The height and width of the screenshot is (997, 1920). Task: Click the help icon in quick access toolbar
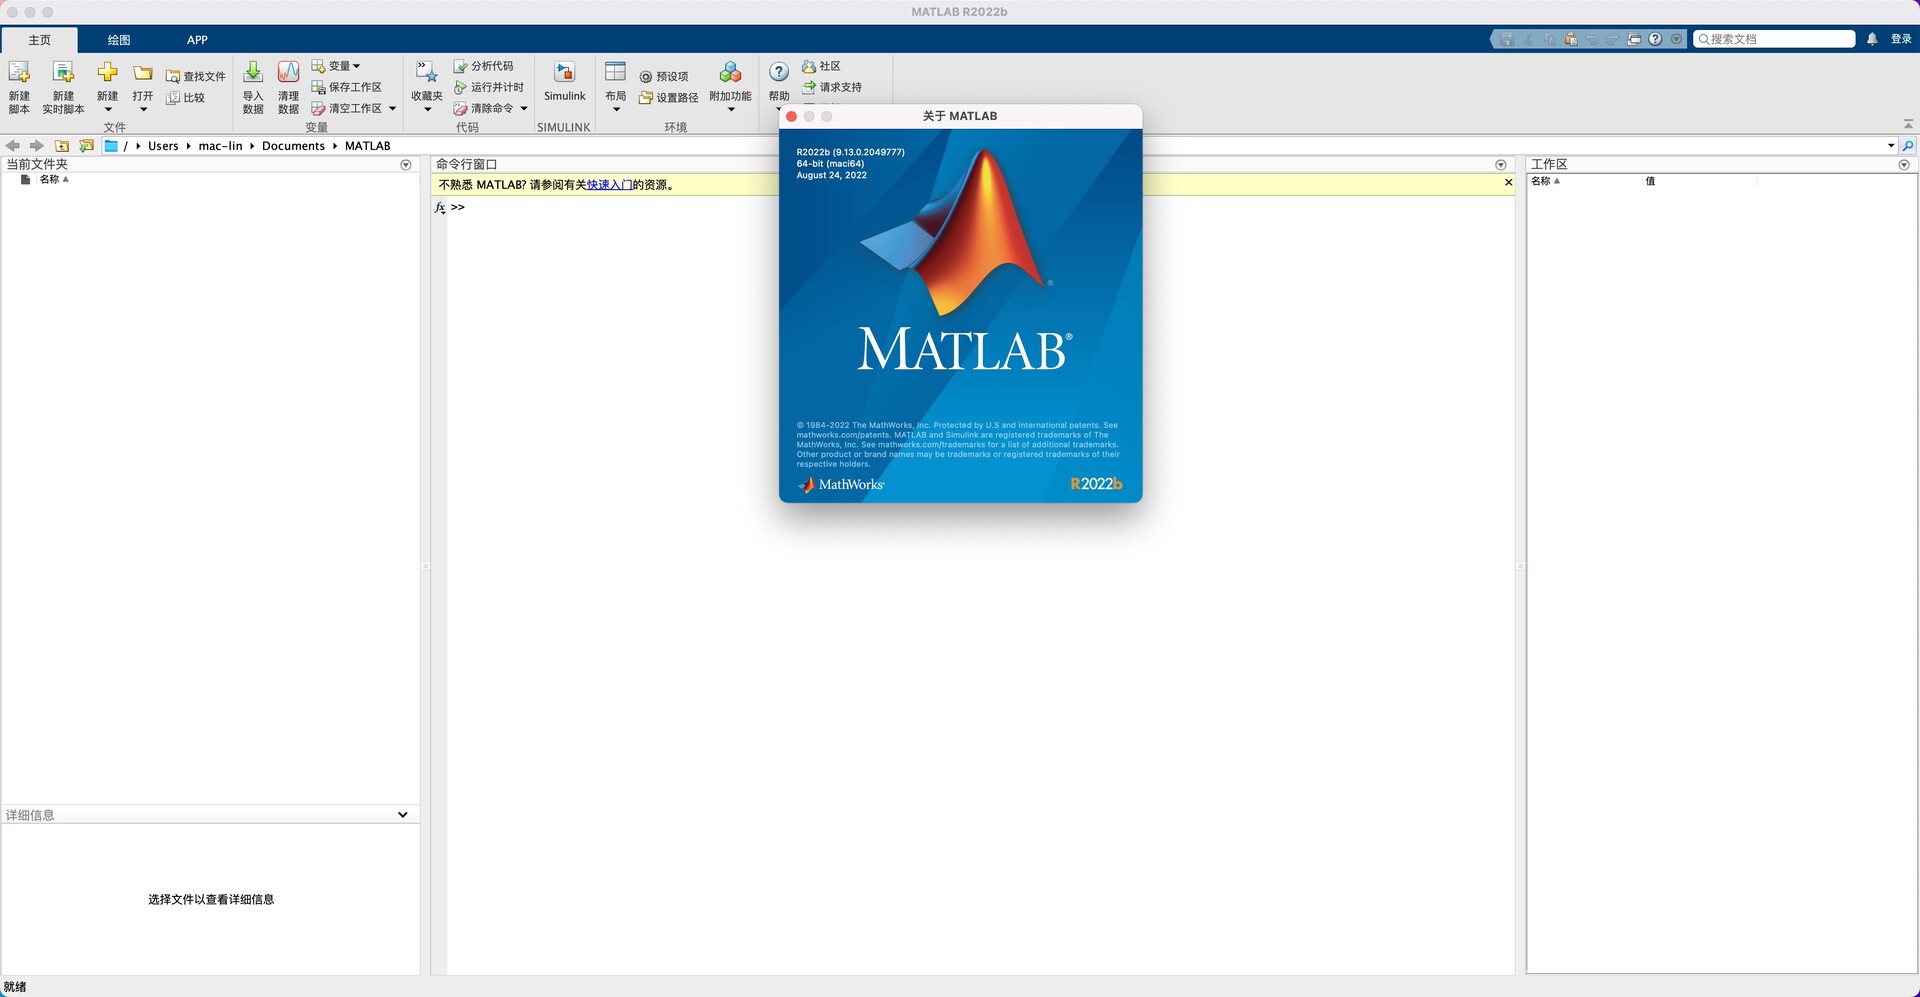[1655, 39]
